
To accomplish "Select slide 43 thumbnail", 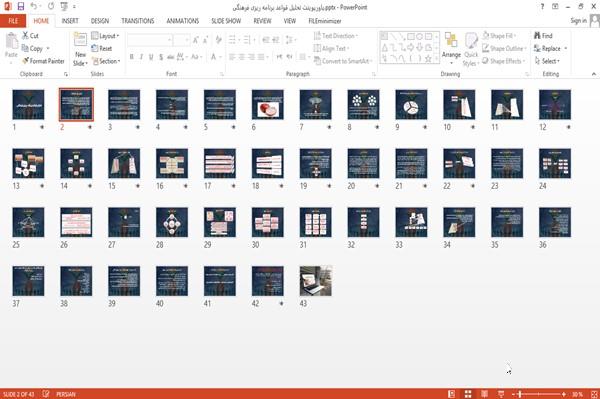I will point(316,281).
